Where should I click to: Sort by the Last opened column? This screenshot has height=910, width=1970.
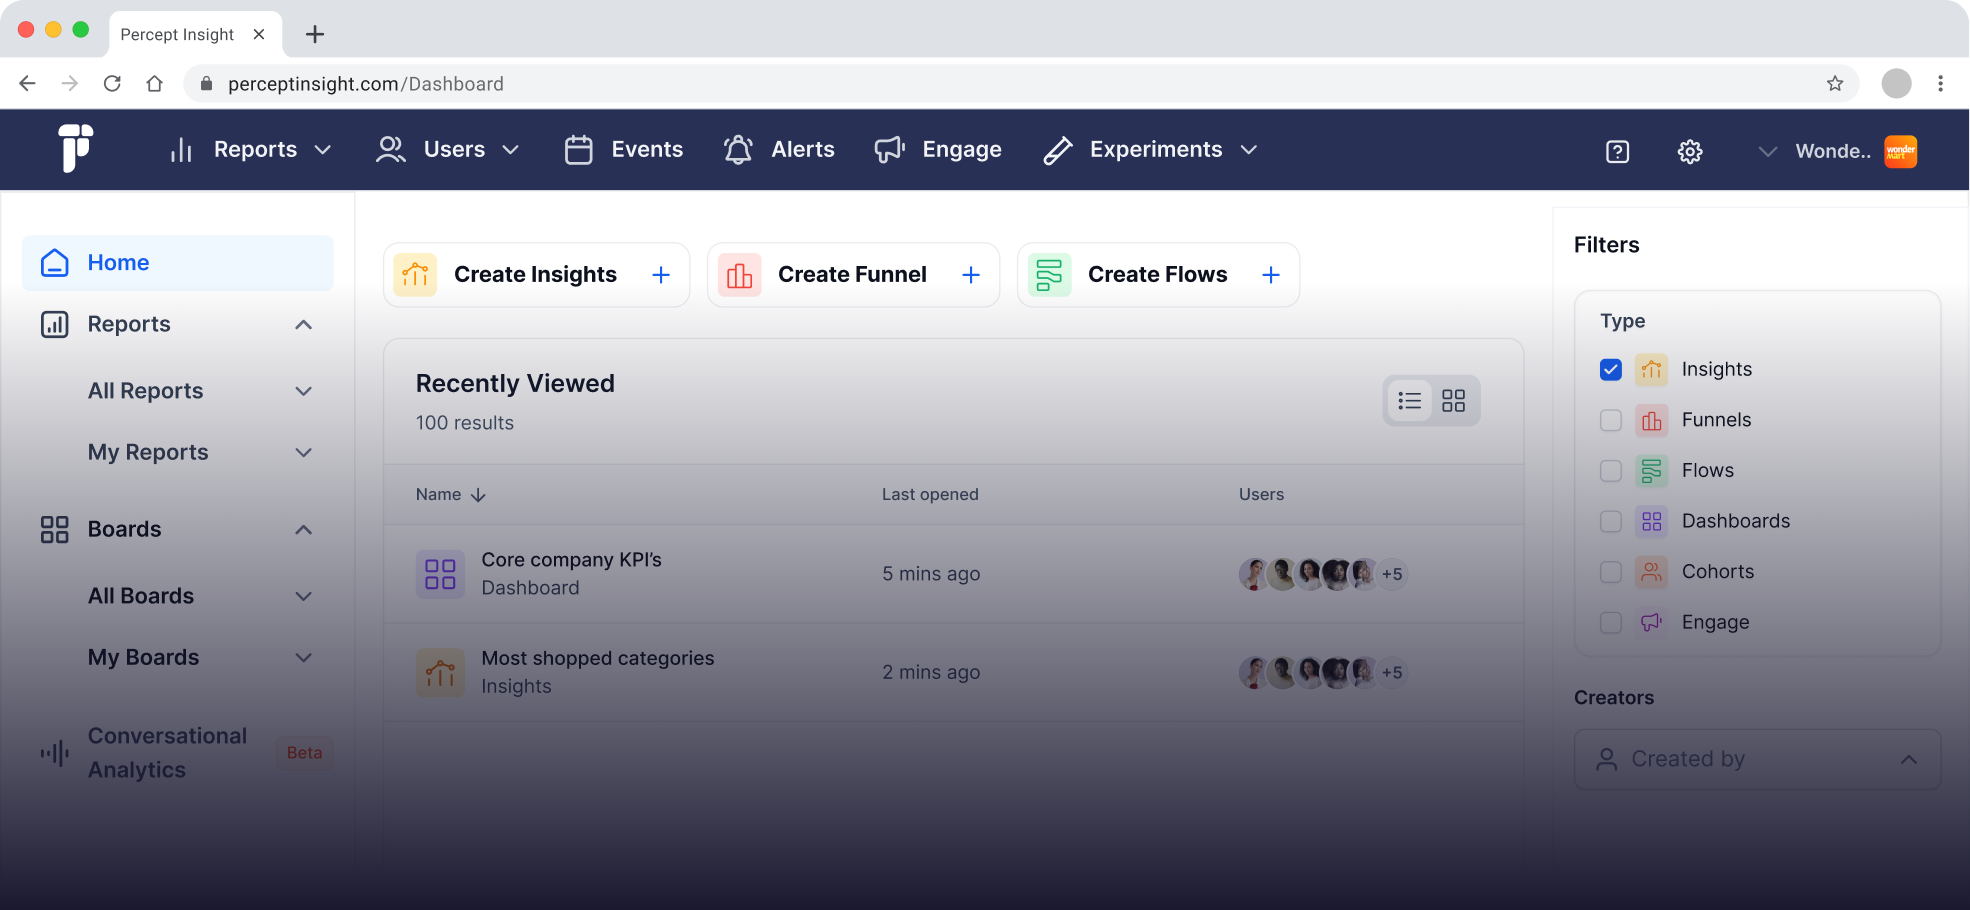(x=930, y=495)
